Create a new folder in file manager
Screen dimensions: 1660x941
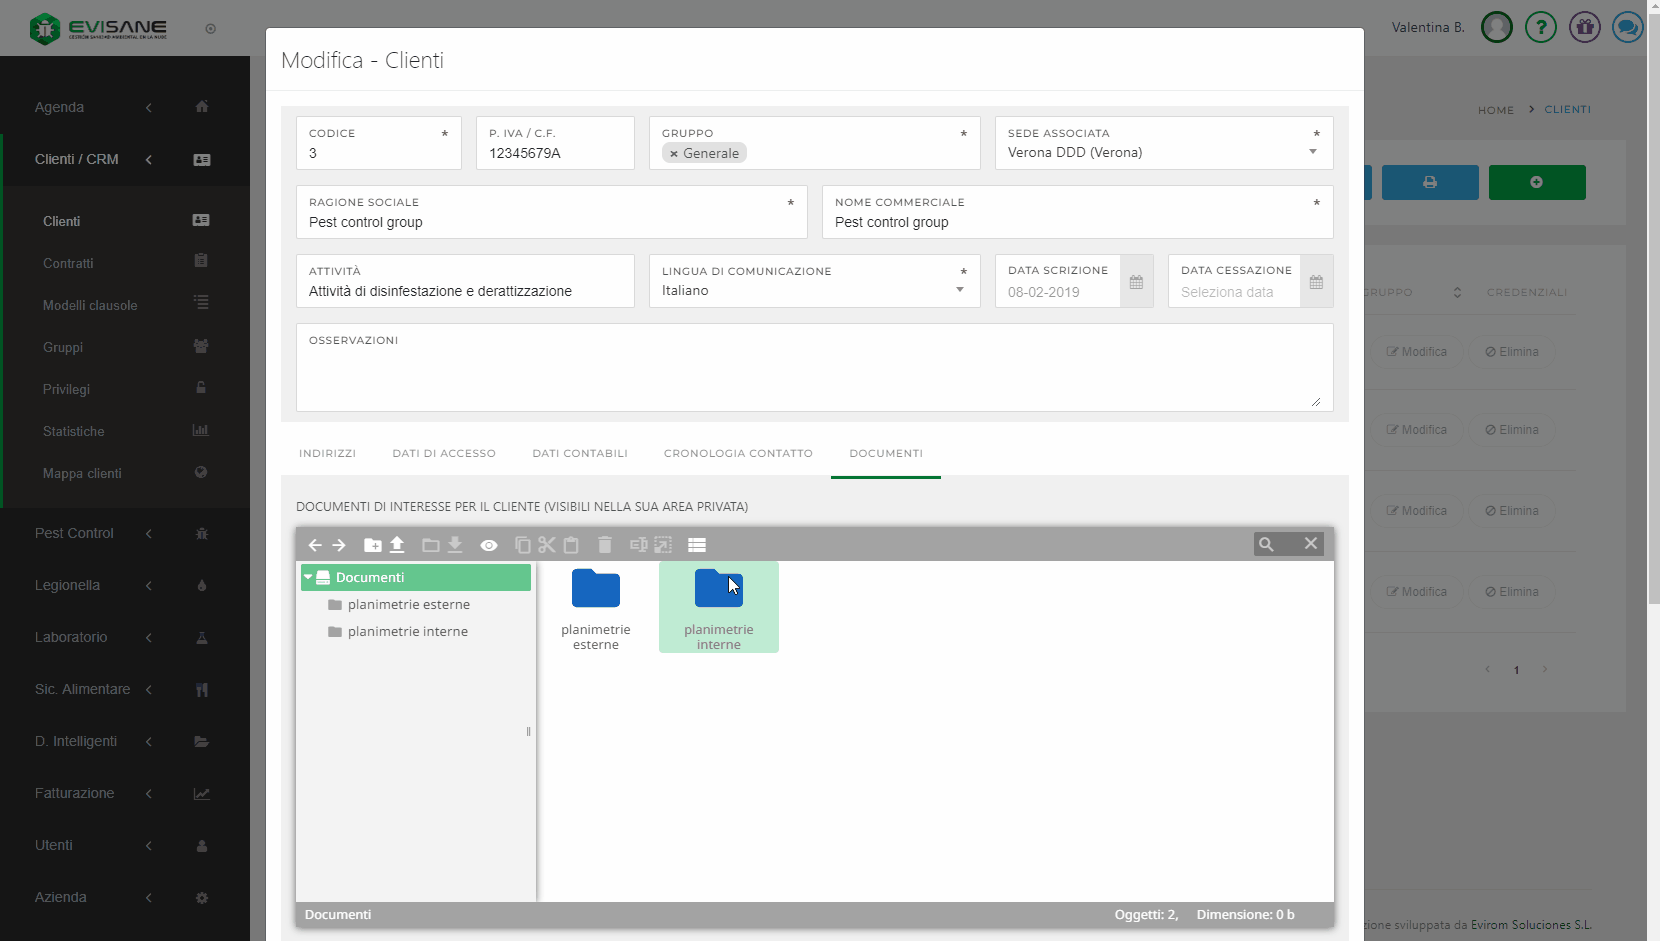(x=372, y=545)
